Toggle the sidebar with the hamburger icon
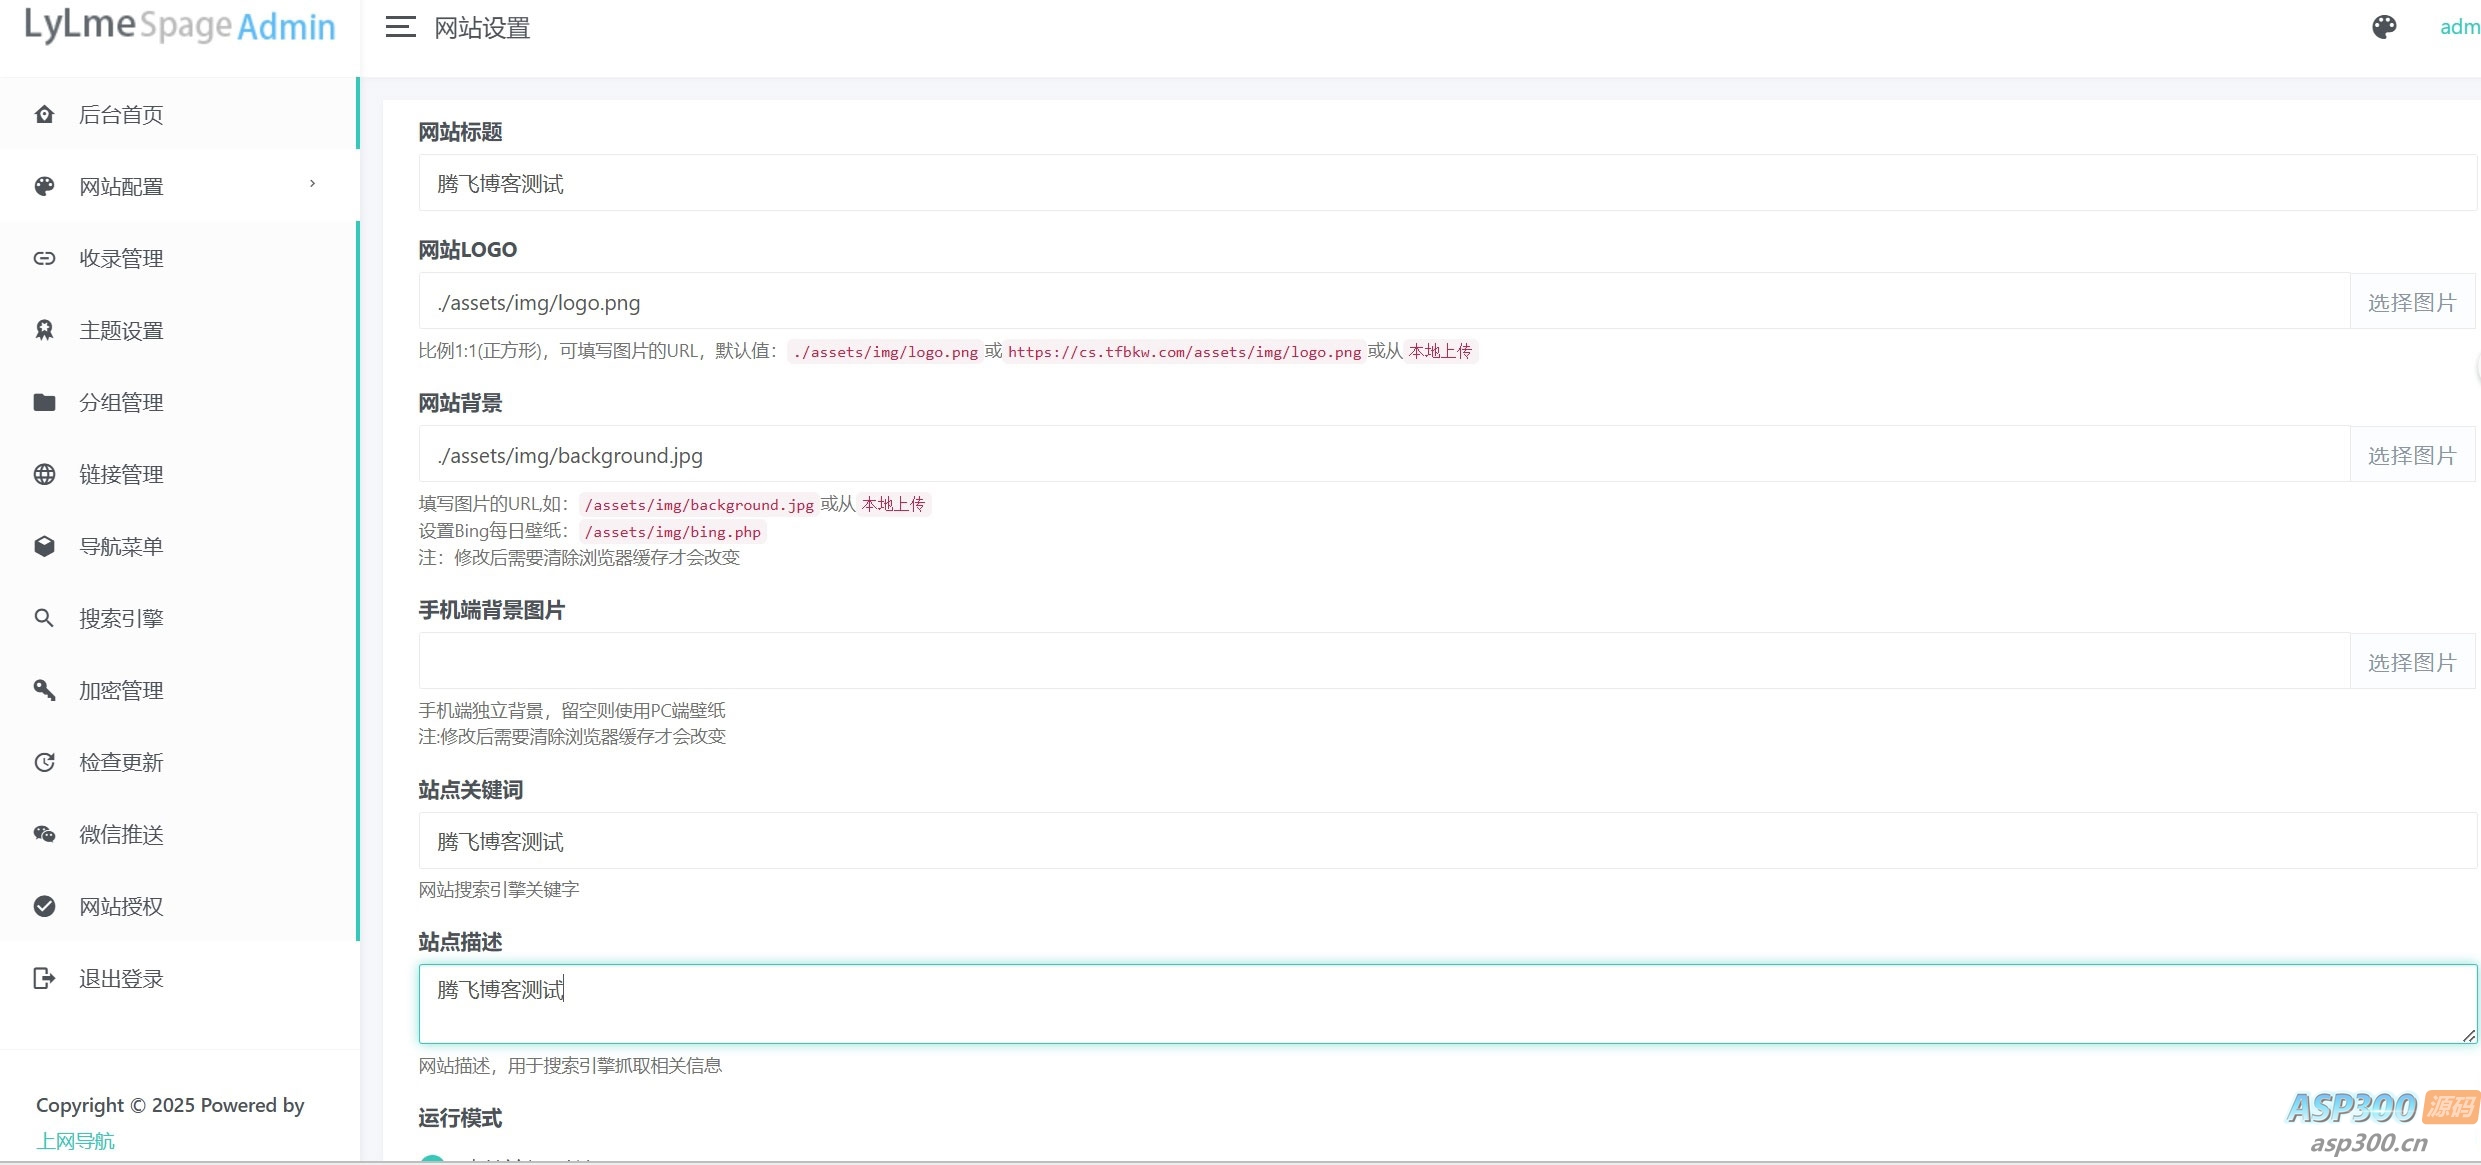This screenshot has width=2481, height=1165. point(400,27)
